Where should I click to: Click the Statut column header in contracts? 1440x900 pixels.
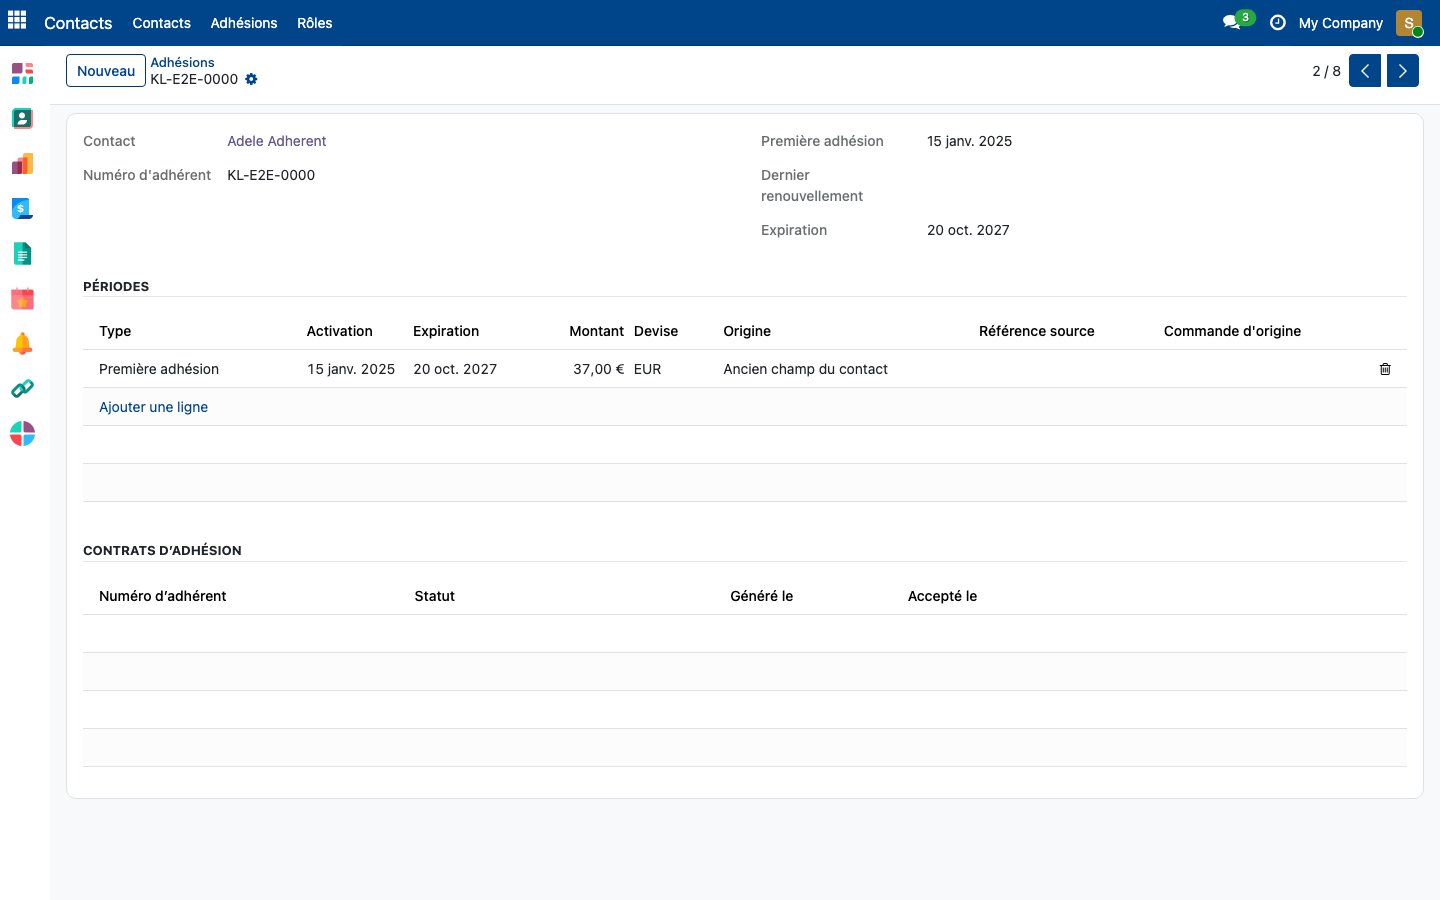point(434,596)
